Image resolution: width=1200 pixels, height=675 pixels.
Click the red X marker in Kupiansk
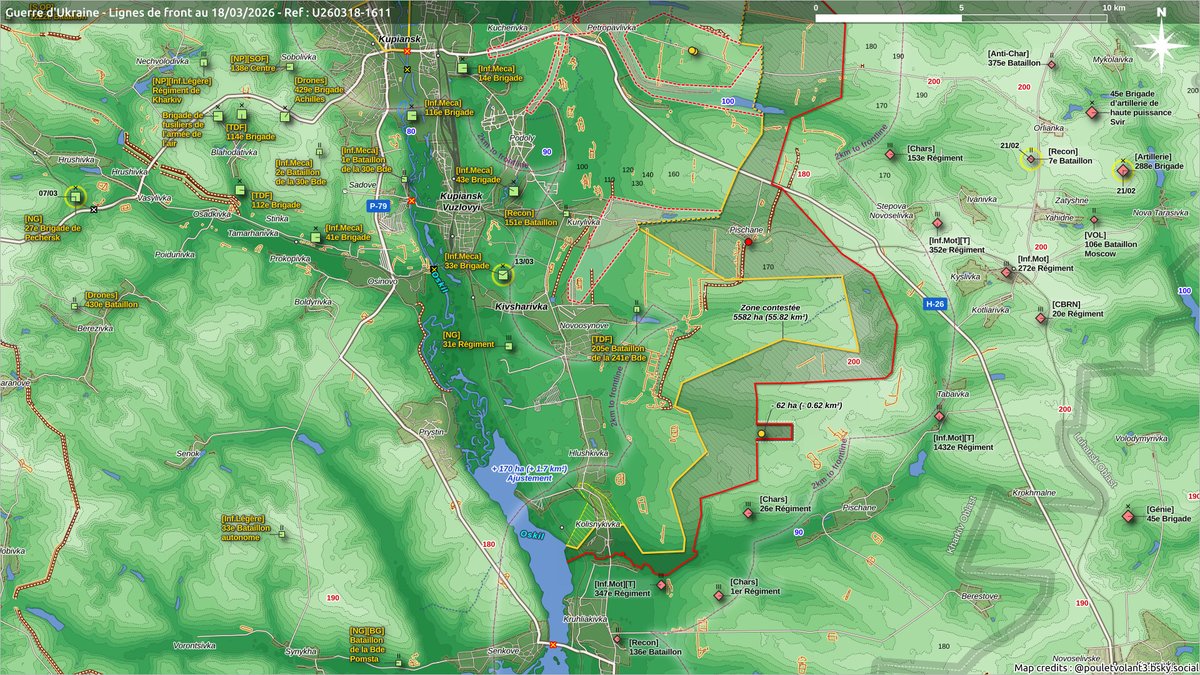click(x=407, y=49)
